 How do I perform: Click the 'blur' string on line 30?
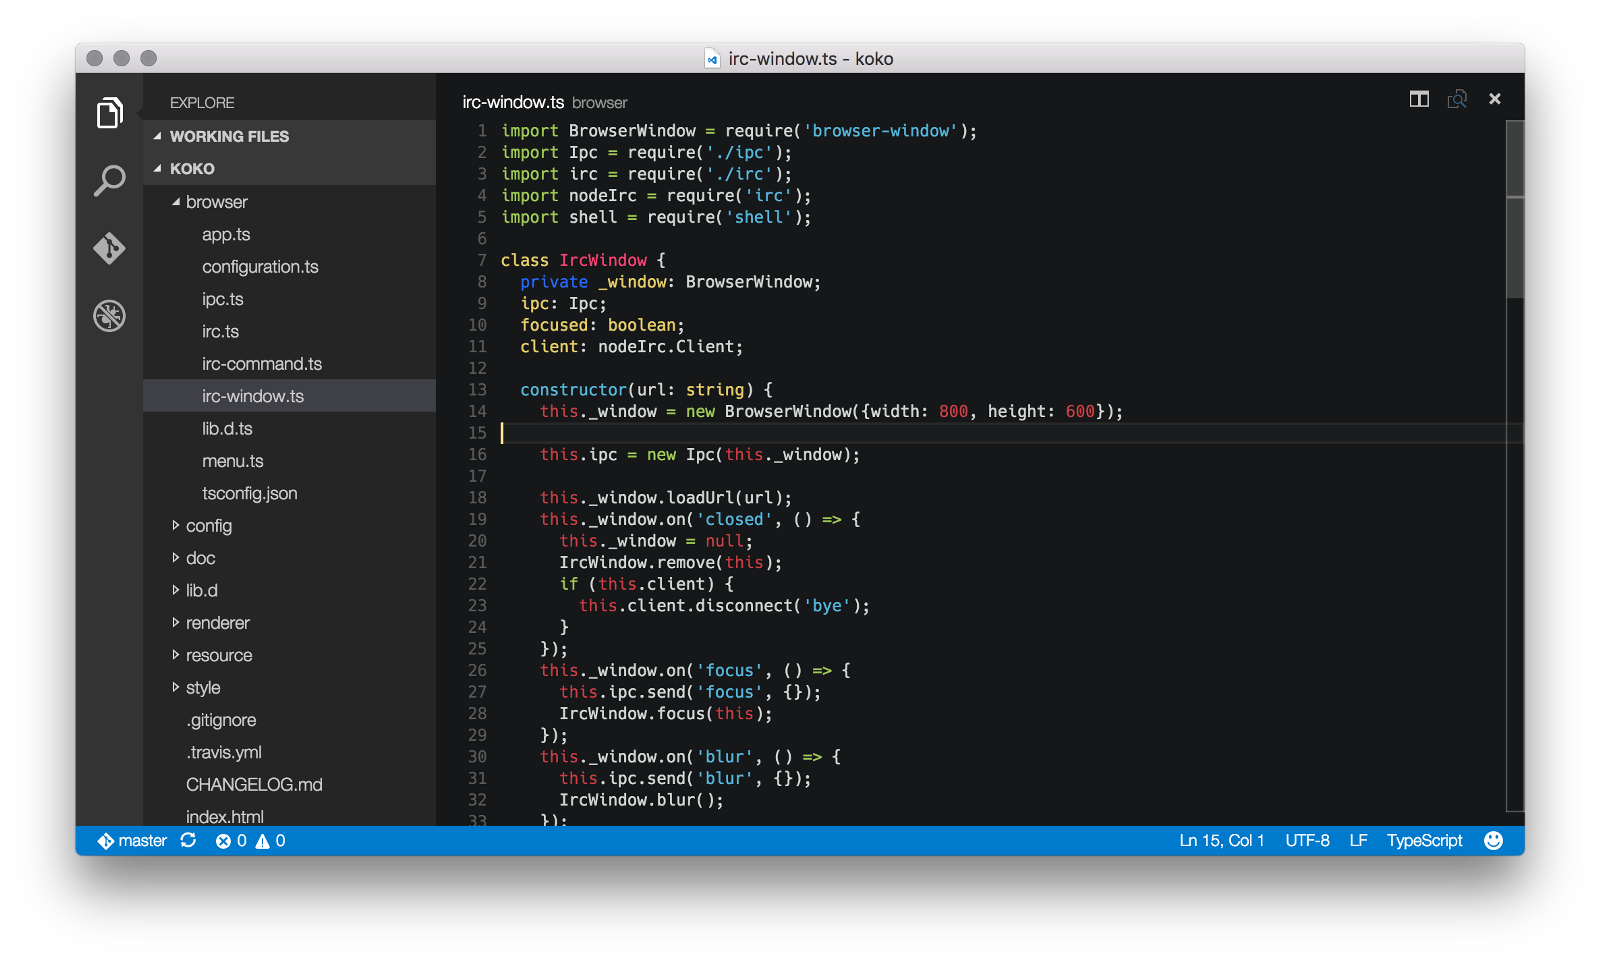725,757
